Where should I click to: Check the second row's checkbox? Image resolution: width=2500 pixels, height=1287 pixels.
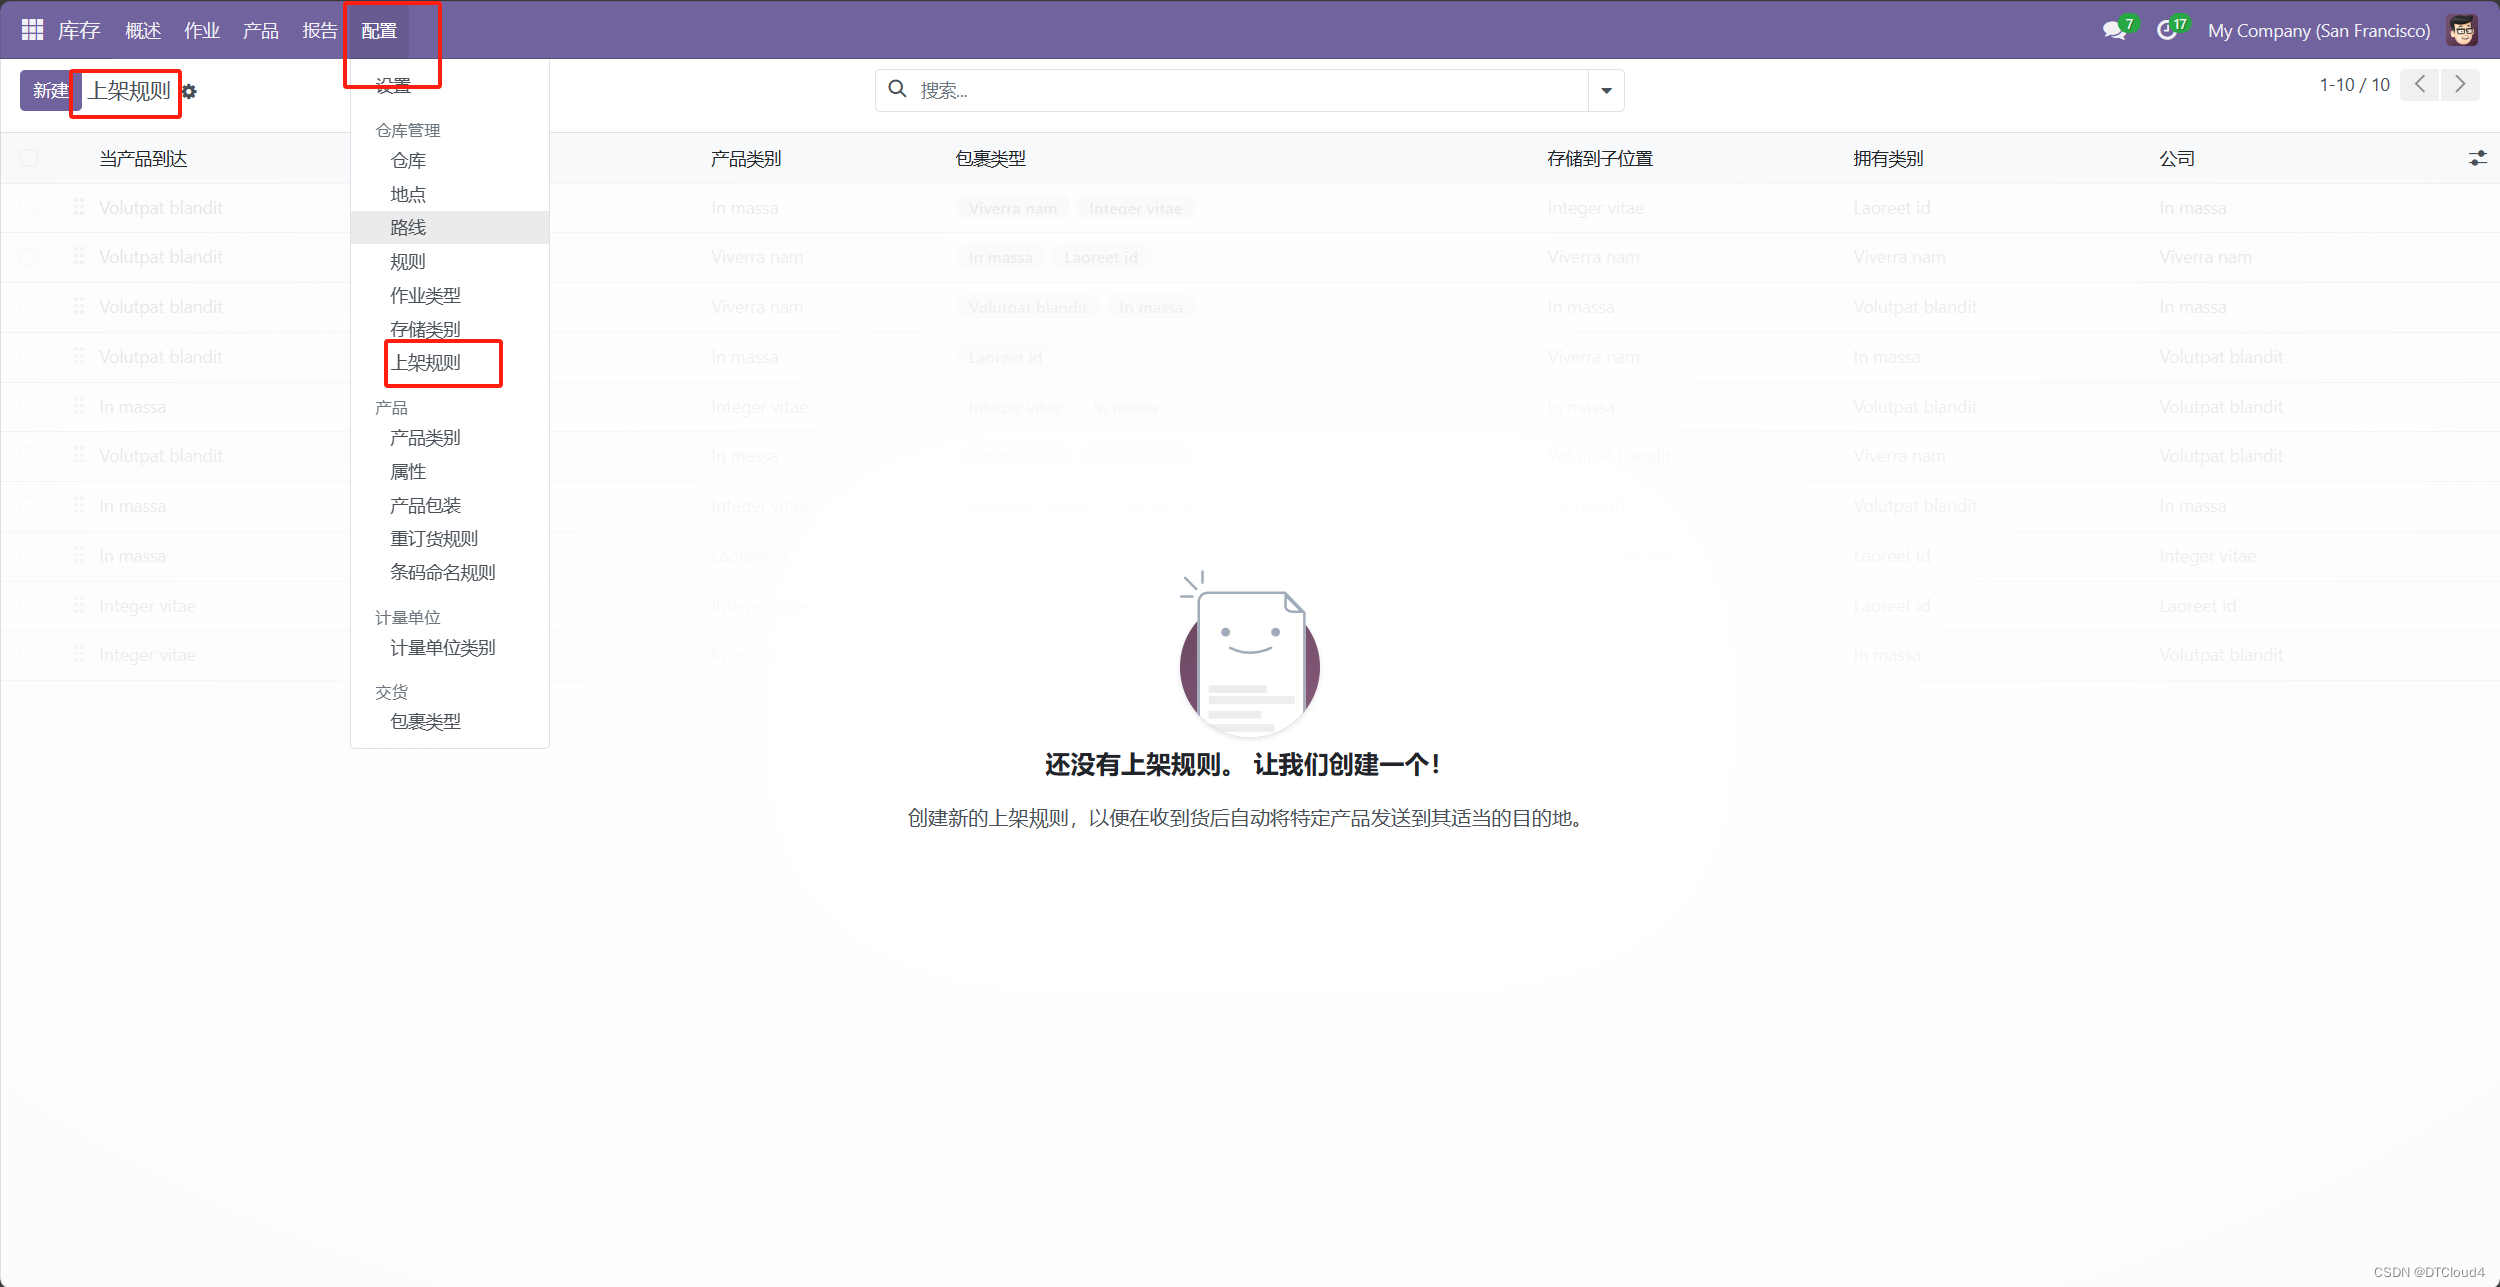[x=29, y=257]
